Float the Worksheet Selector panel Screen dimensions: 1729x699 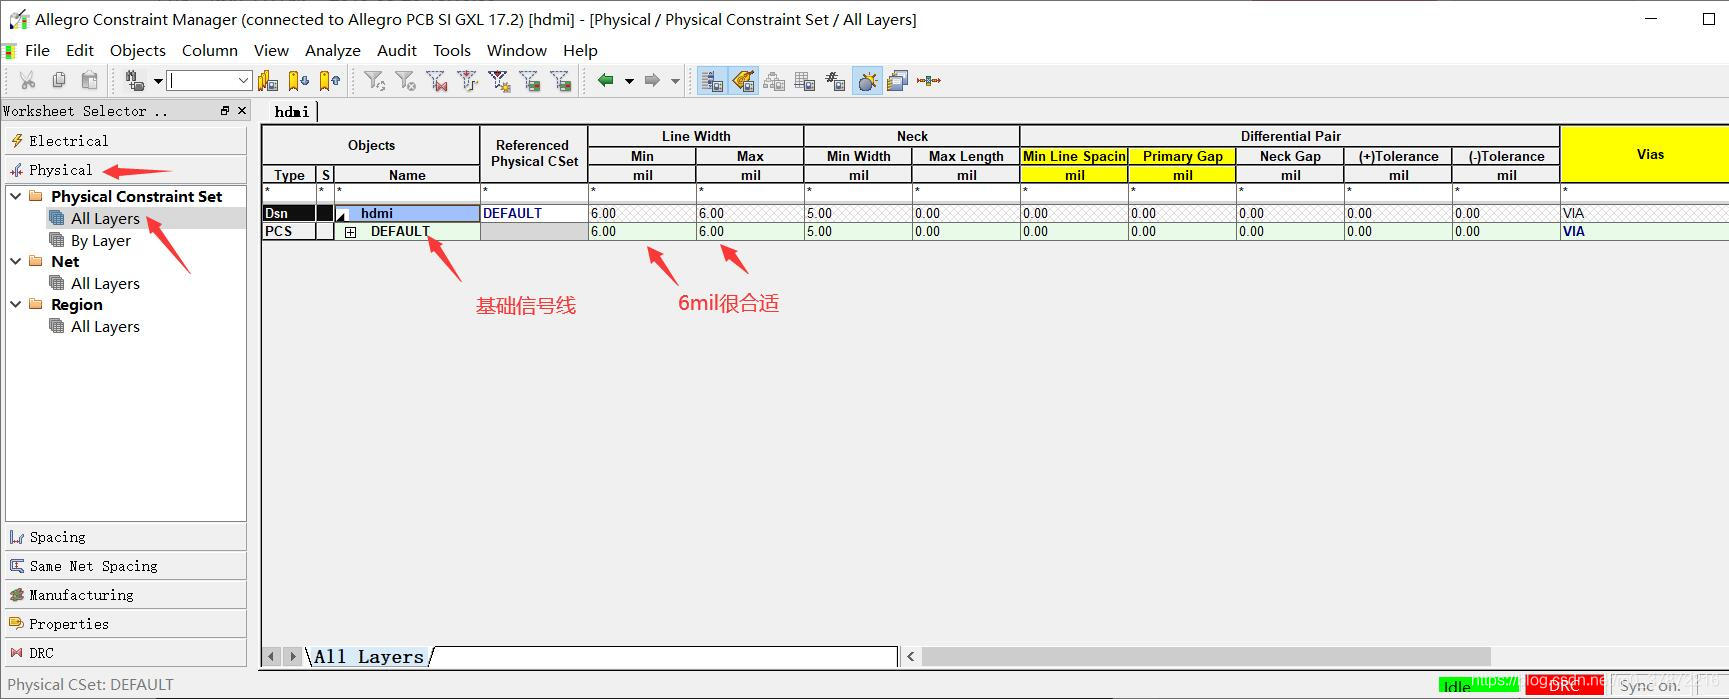(225, 111)
